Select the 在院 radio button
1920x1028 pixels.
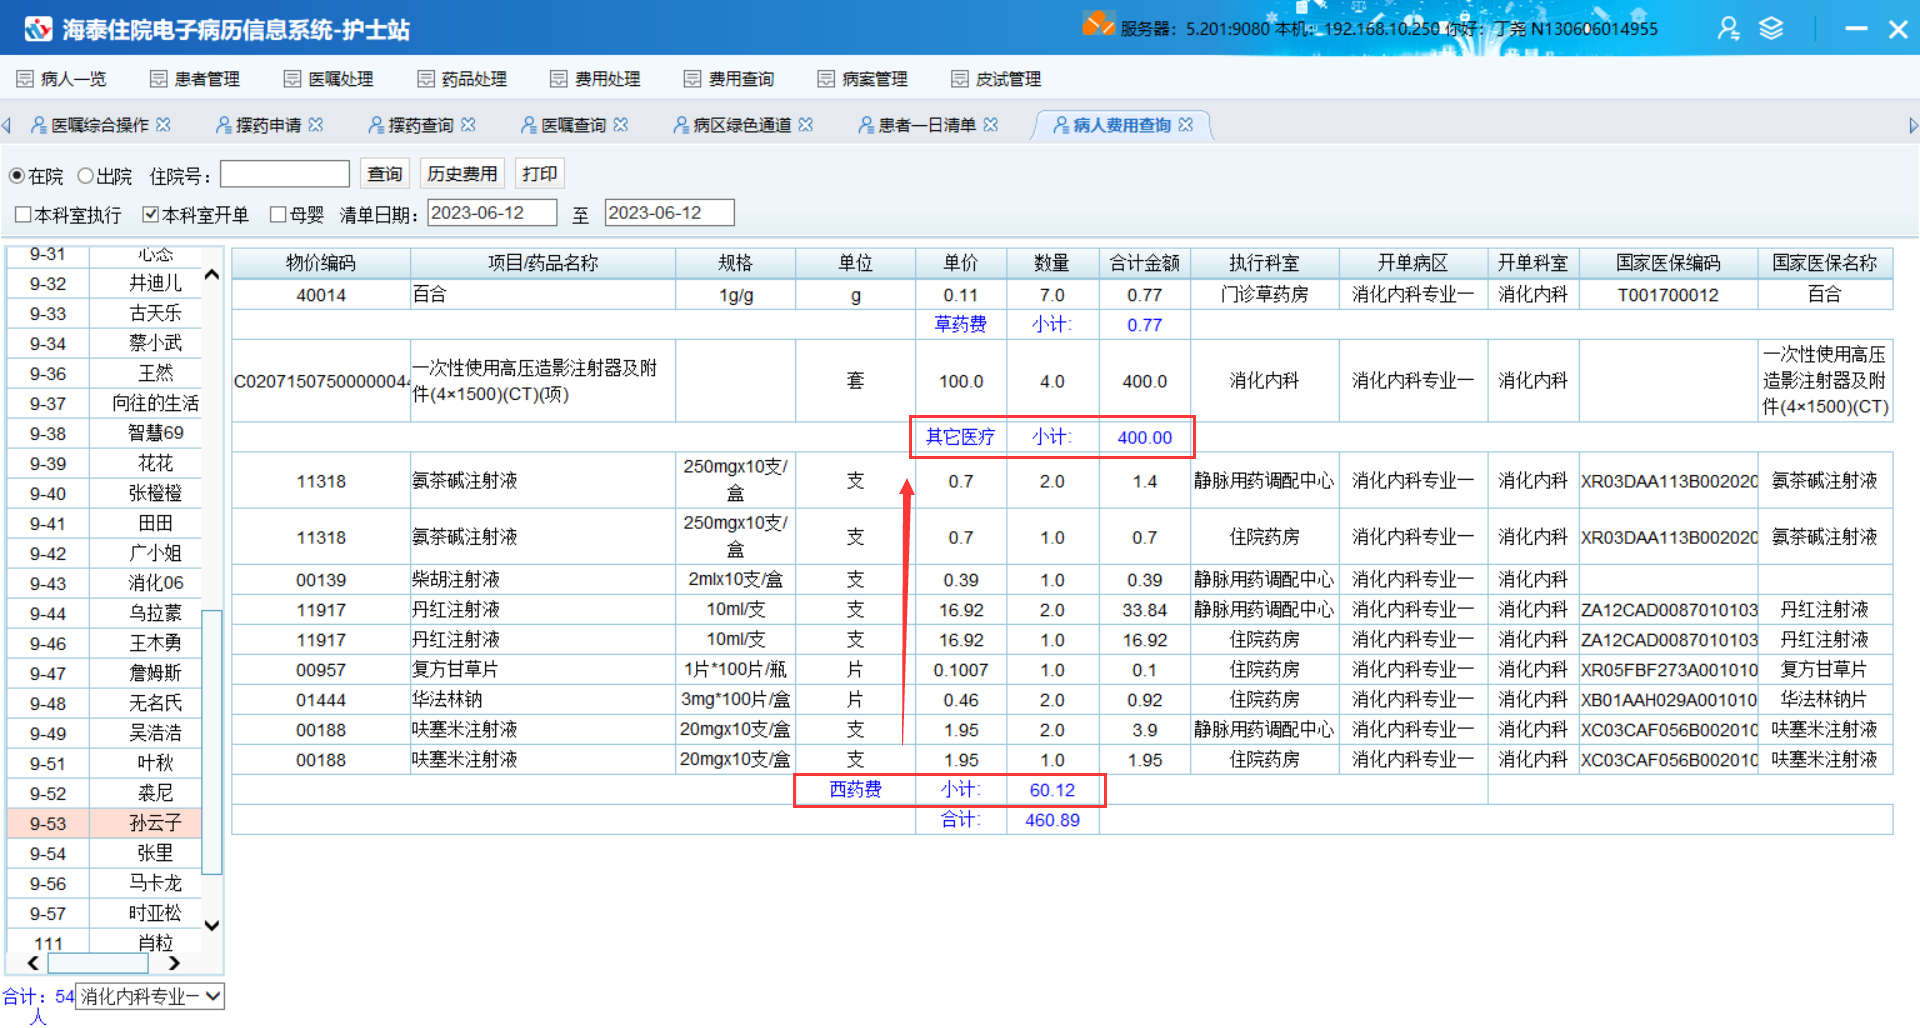[x=17, y=176]
